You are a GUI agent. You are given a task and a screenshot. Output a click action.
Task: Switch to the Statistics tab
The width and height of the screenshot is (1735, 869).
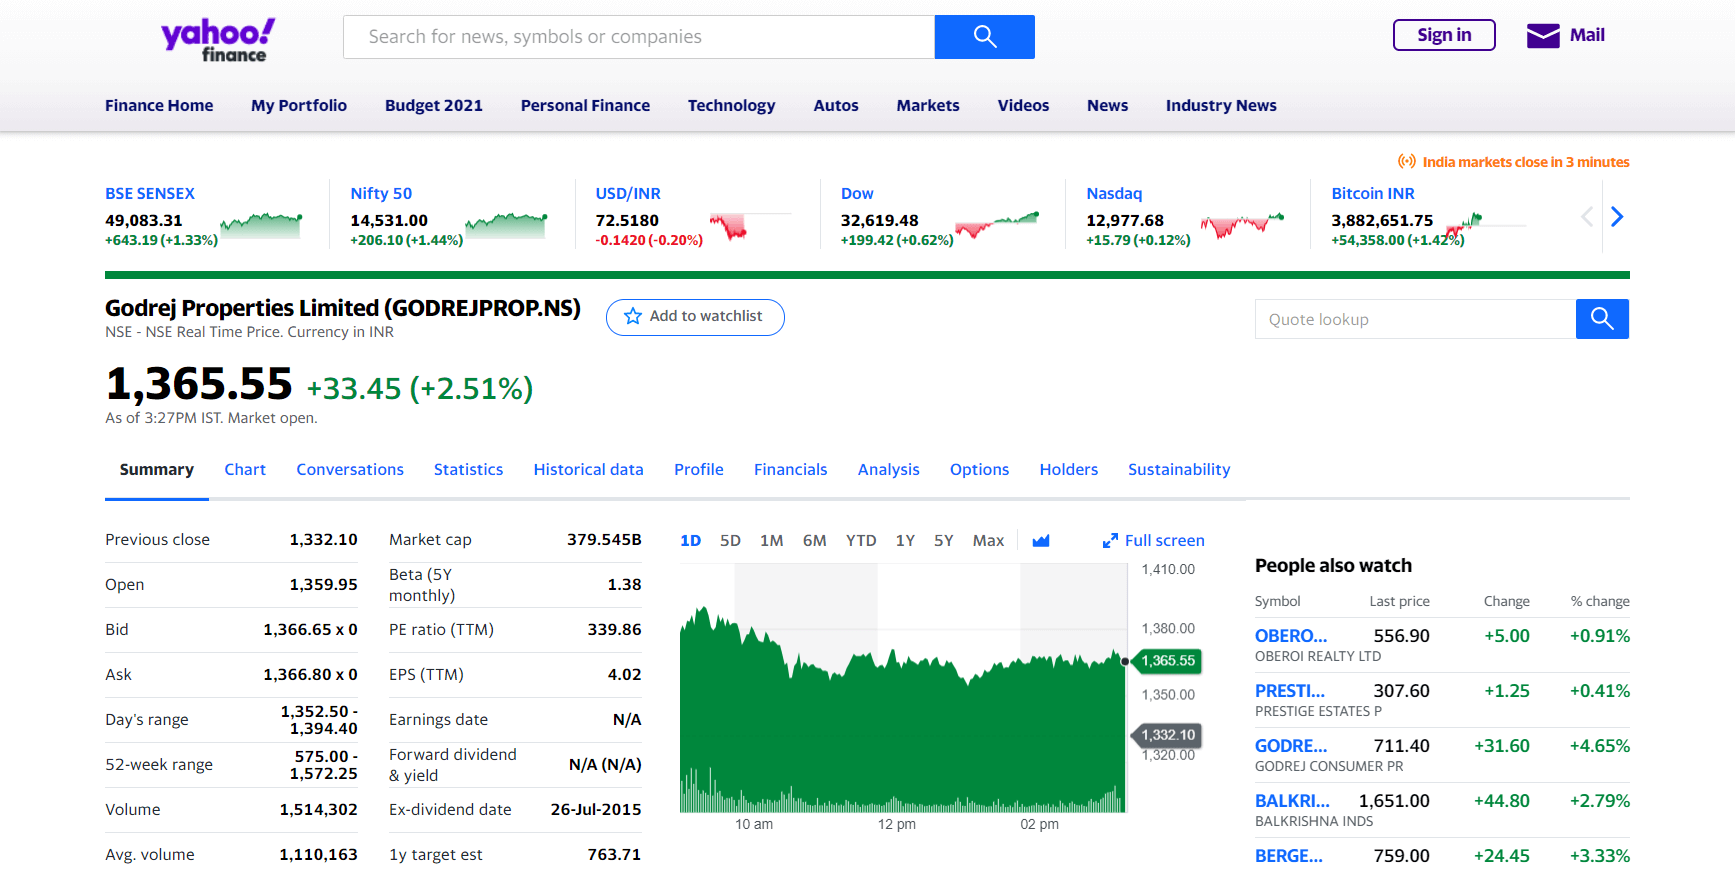468,470
